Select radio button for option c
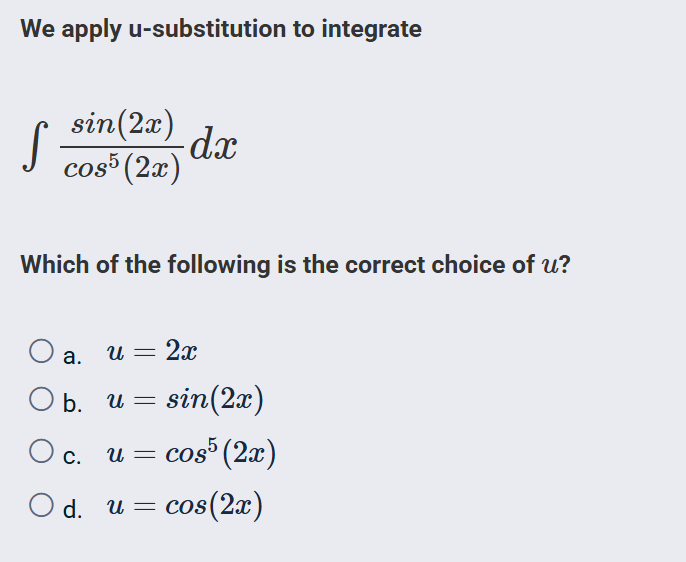The image size is (686, 562). click(41, 454)
